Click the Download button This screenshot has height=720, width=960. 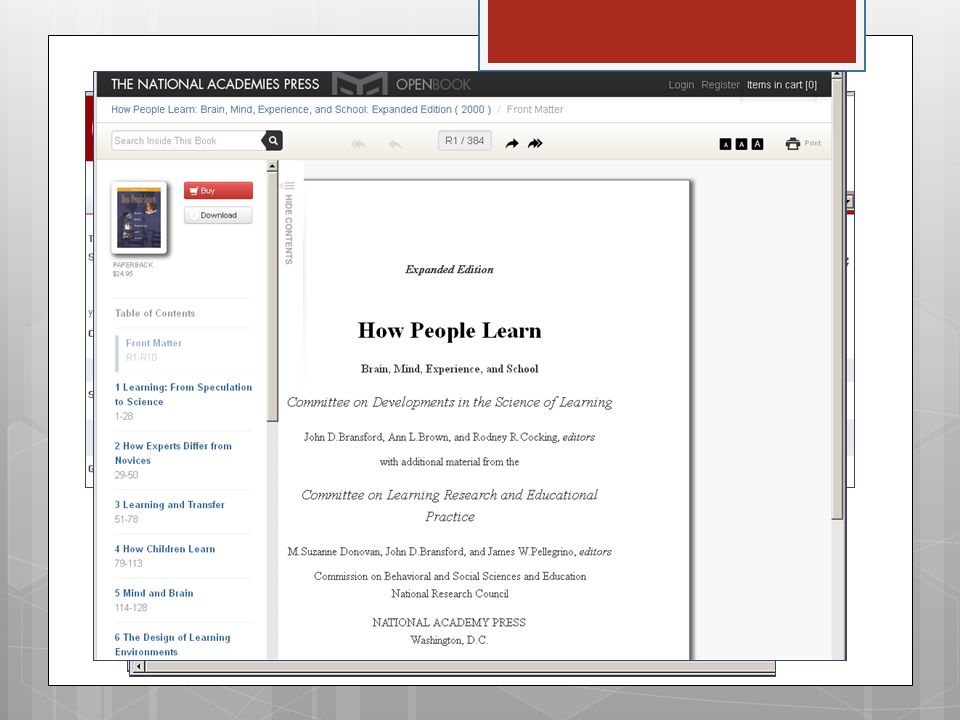(218, 215)
